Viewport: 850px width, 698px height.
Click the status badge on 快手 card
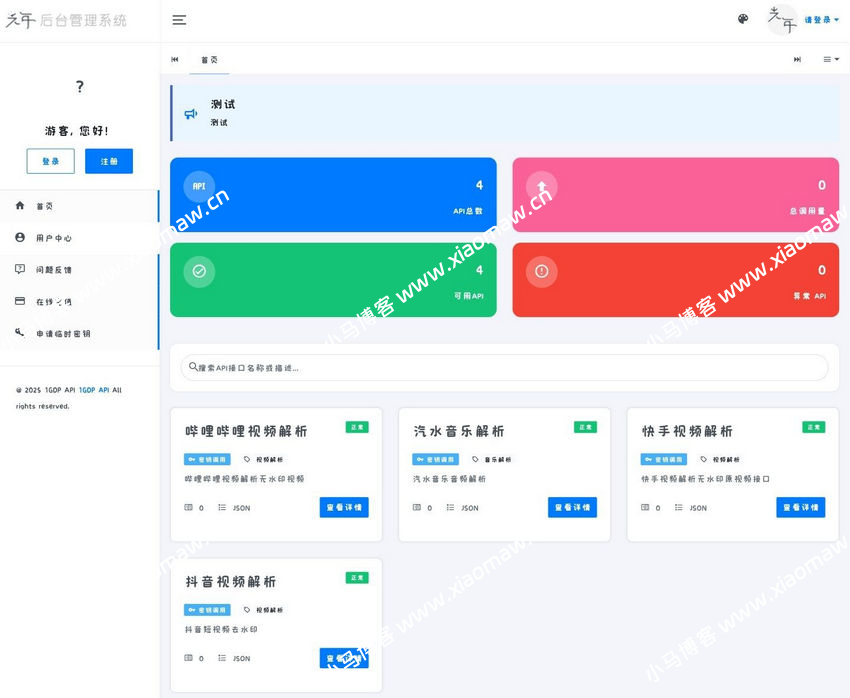point(814,427)
